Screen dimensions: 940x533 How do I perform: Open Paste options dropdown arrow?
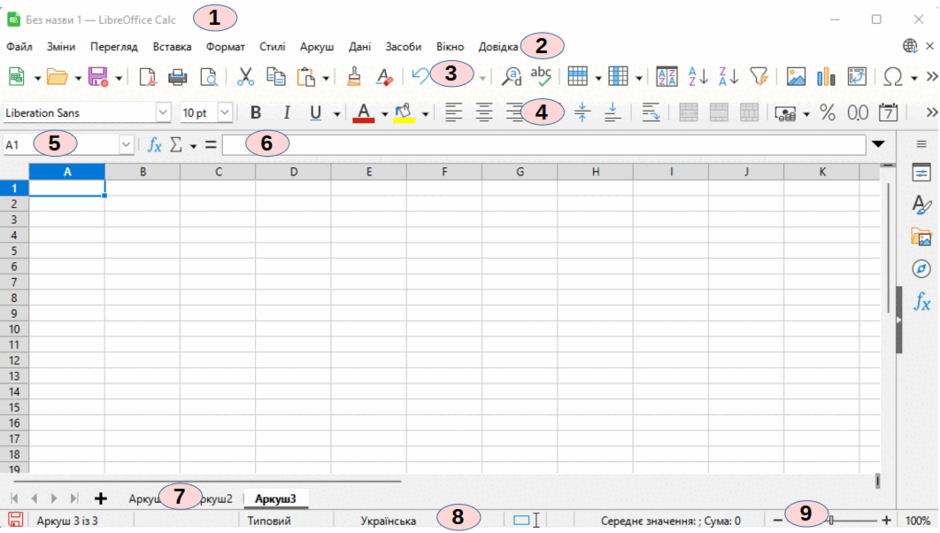(x=326, y=78)
